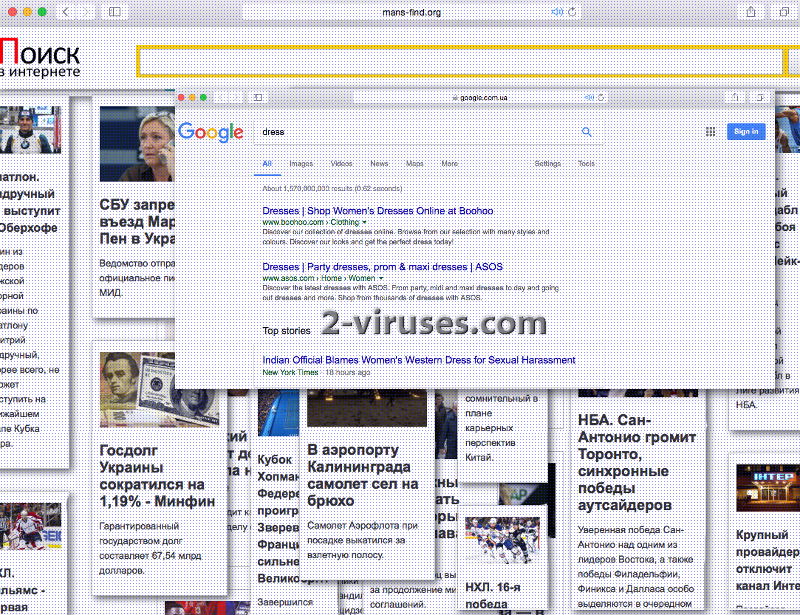Open СБУ запрет въезд headline

137,222
